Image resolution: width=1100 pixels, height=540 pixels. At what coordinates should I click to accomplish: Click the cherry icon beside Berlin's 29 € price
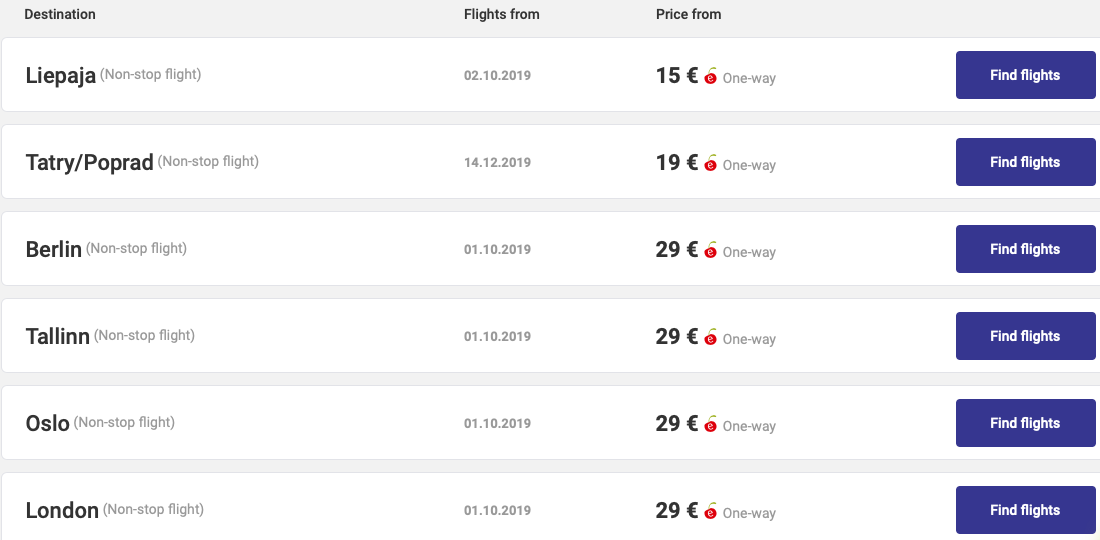coord(711,250)
